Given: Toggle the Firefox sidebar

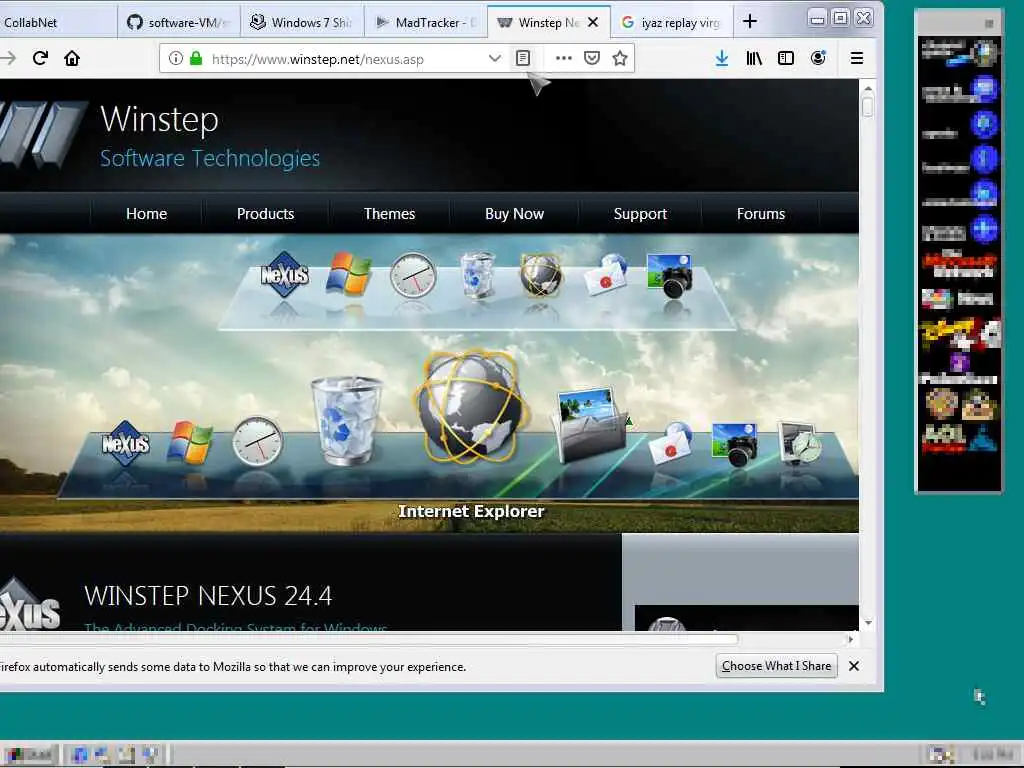Looking at the screenshot, I should 786,58.
